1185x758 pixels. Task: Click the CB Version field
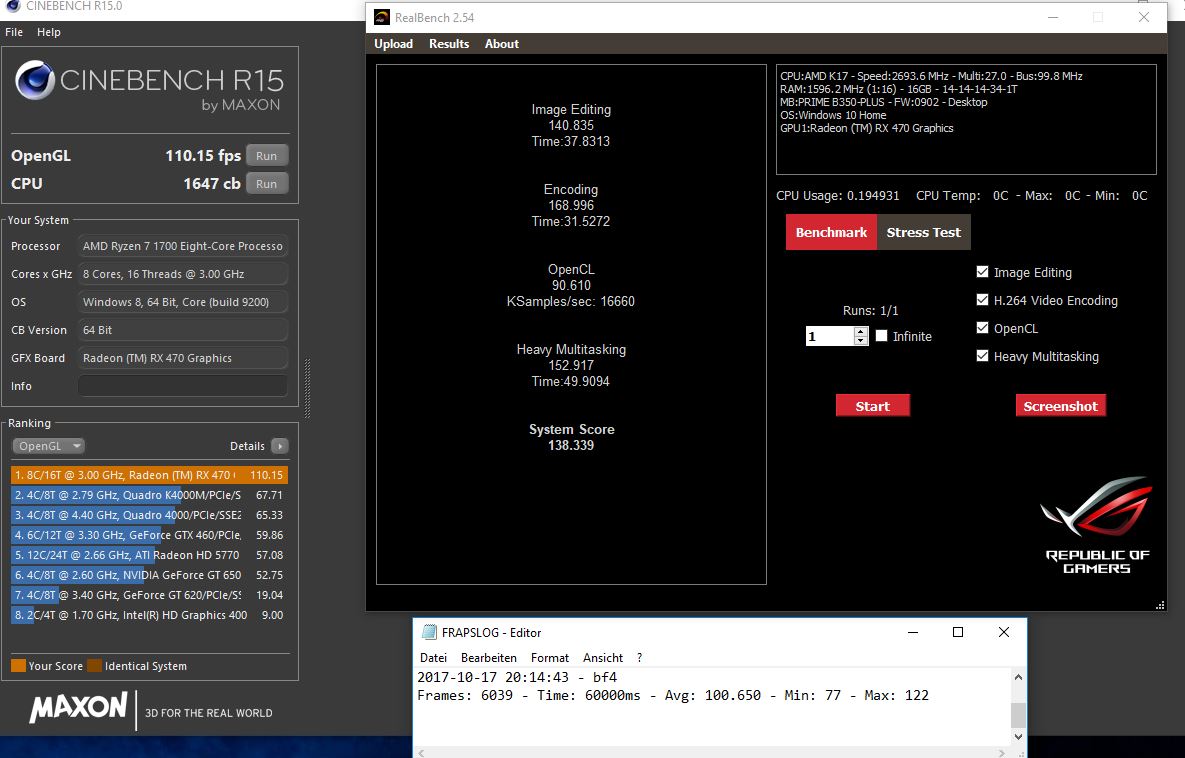(x=183, y=329)
